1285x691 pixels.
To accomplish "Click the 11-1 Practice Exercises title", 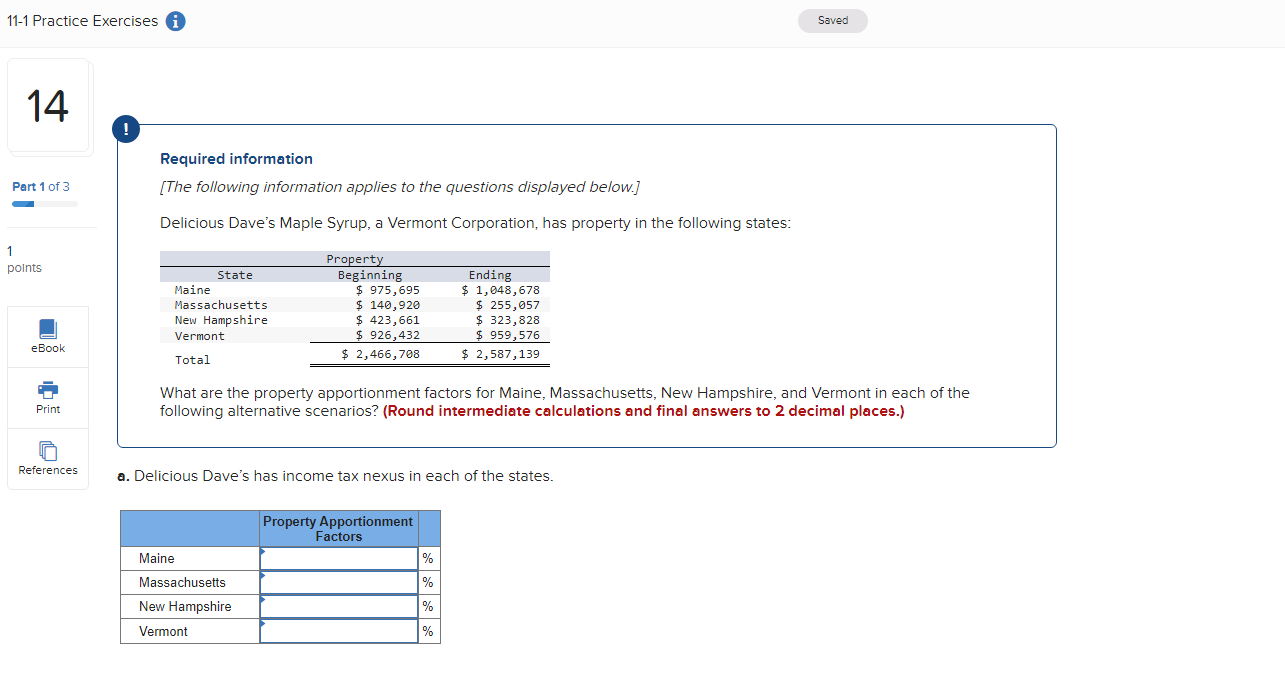I will (x=82, y=21).
